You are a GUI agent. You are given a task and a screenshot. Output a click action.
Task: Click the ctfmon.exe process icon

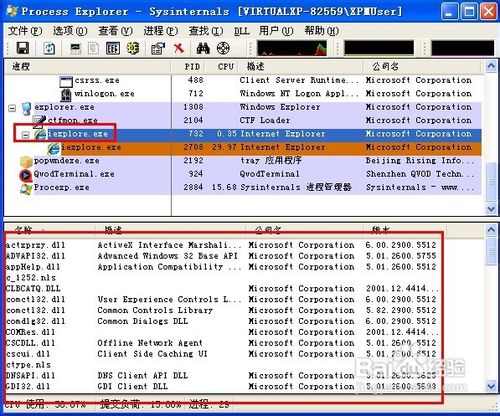click(39, 121)
